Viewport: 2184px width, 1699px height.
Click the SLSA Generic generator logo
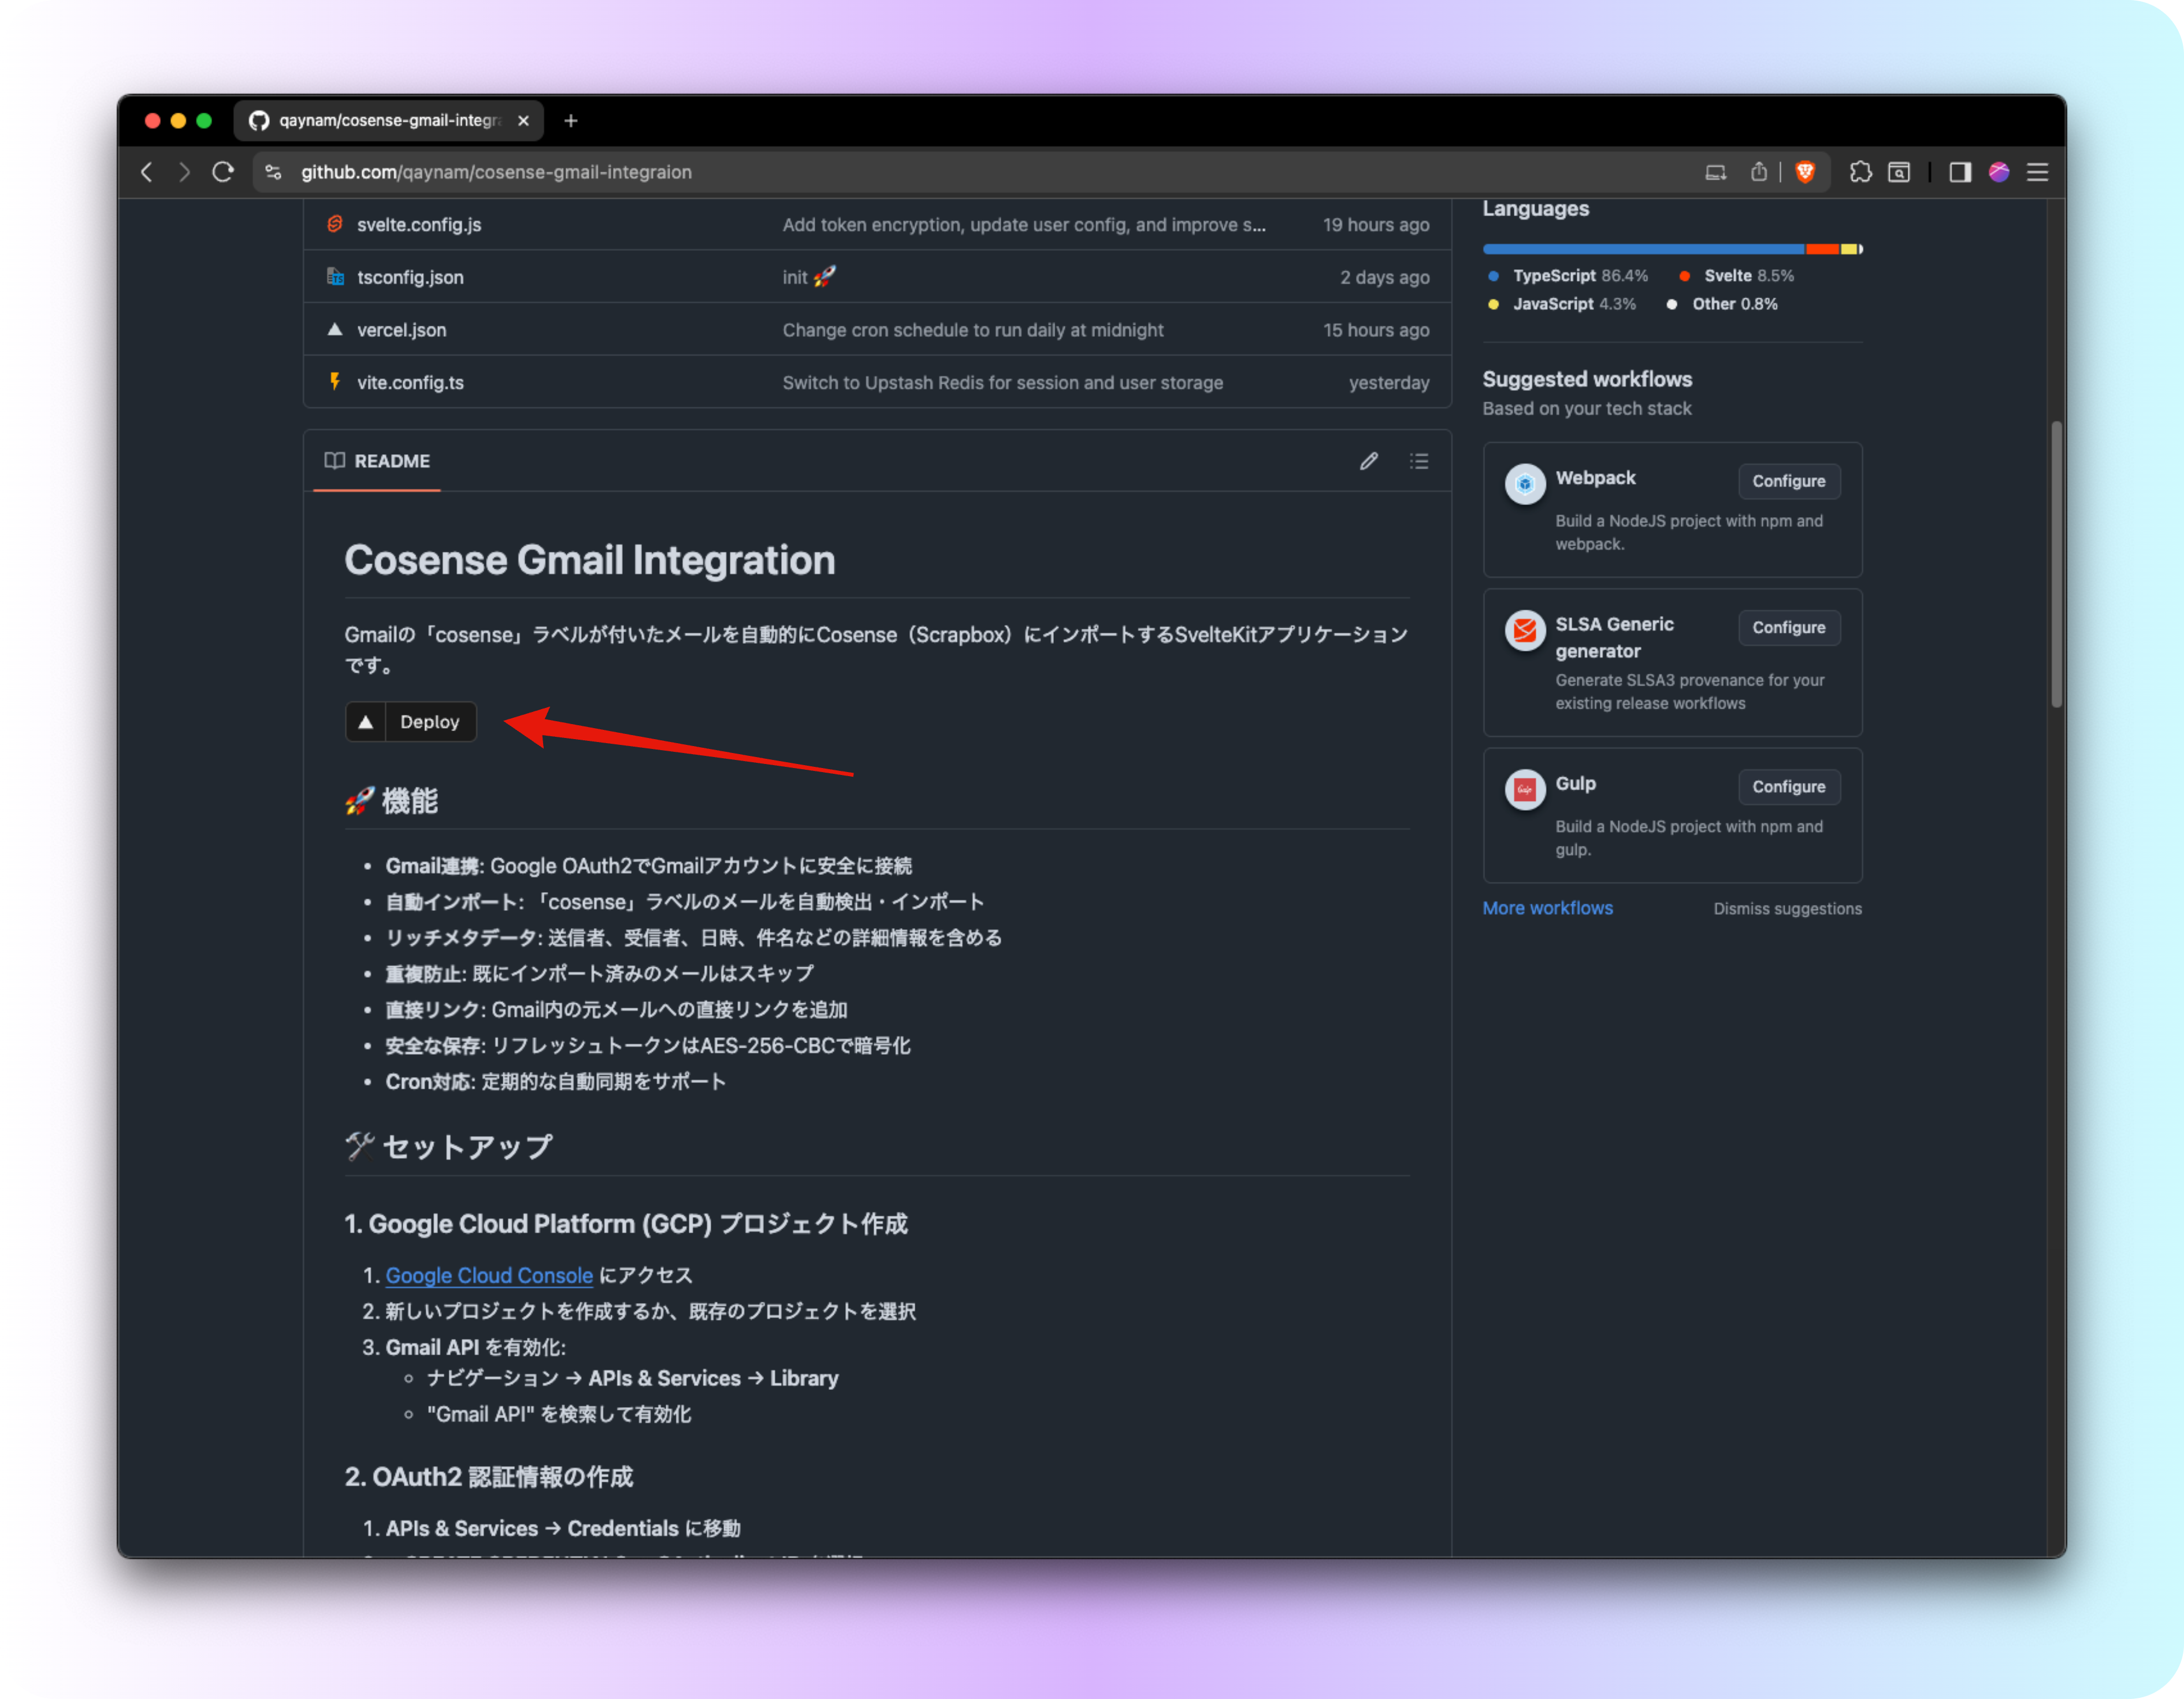coord(1525,630)
